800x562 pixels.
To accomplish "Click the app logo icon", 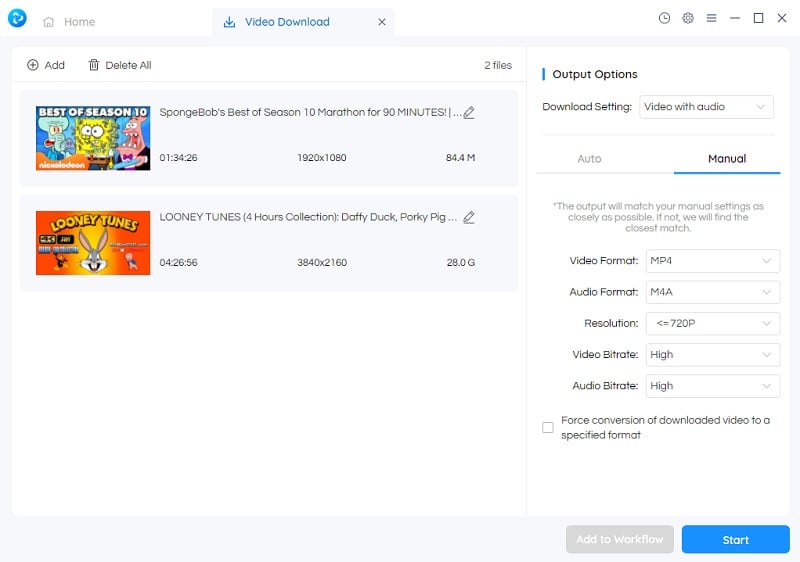I will tap(17, 18).
